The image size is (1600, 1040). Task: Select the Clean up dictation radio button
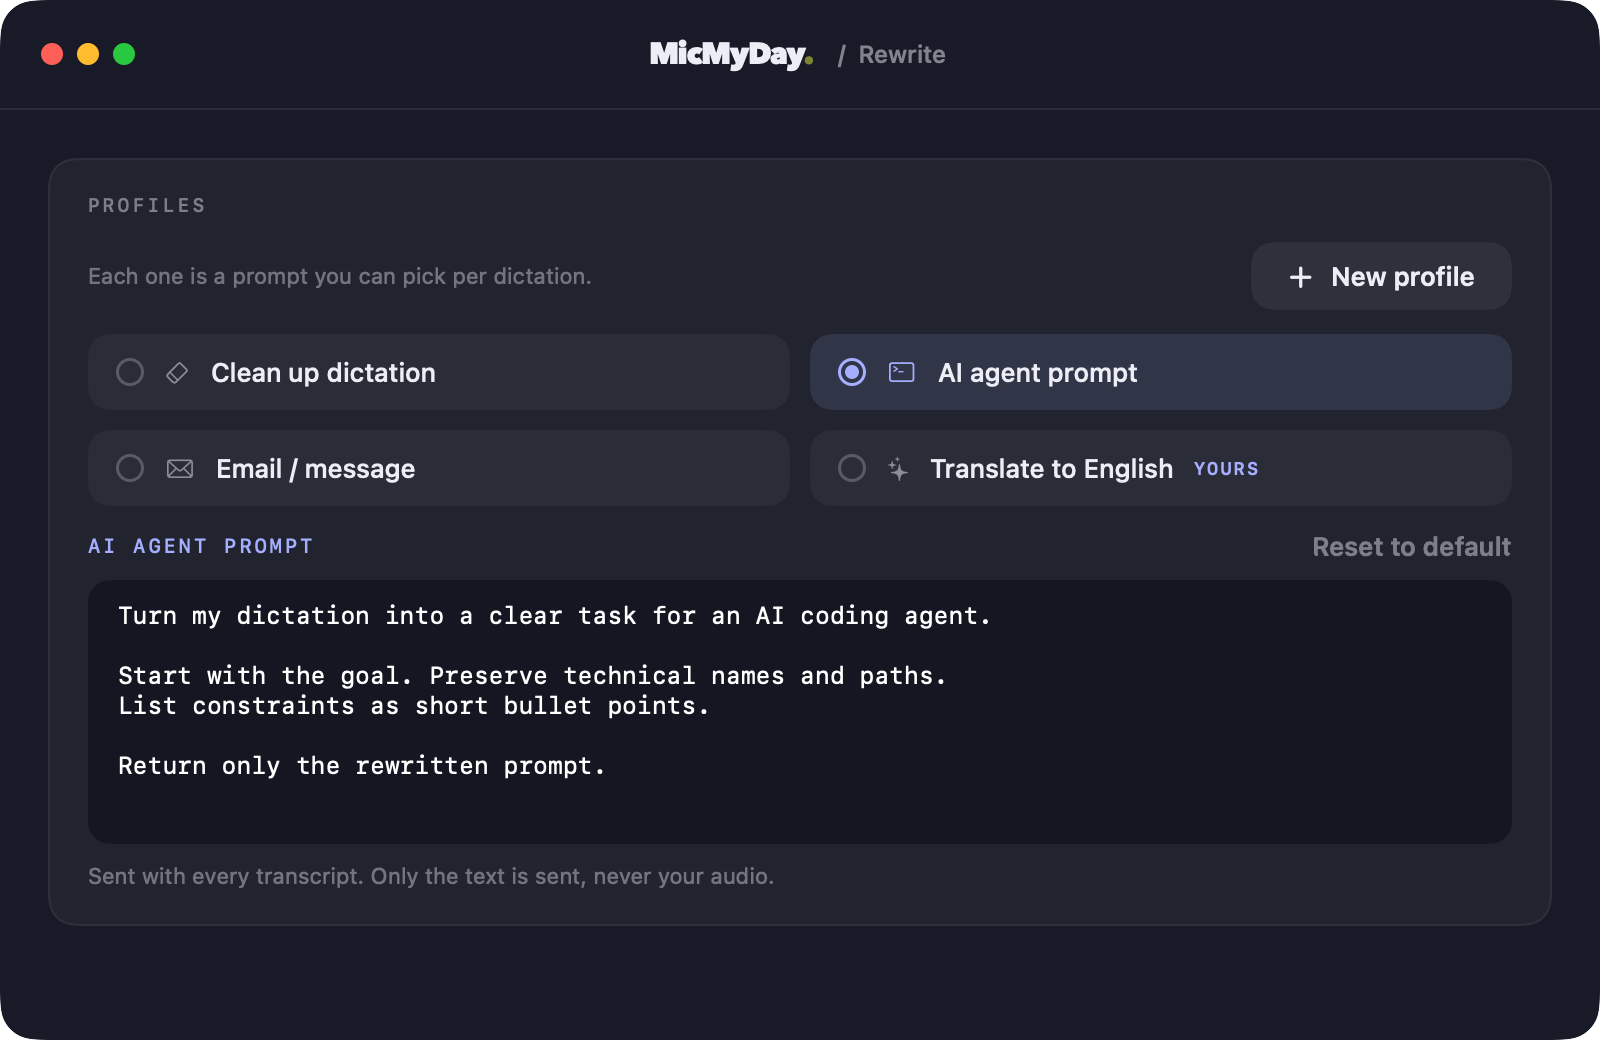coord(130,372)
